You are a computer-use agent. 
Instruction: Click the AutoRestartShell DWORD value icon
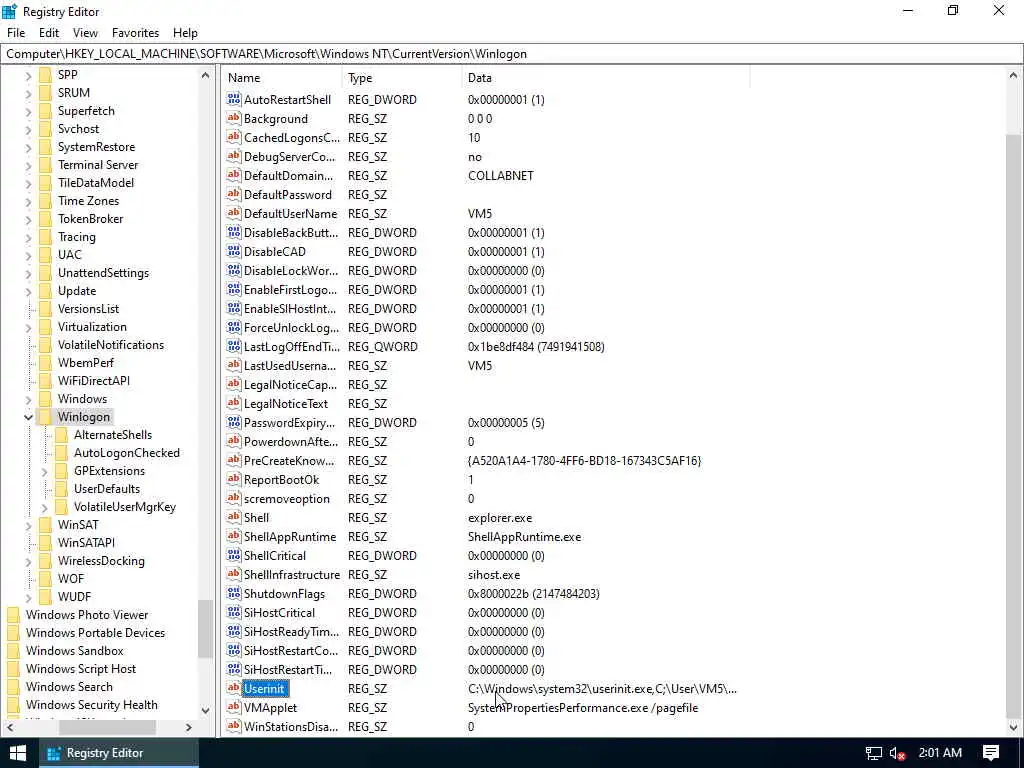(x=234, y=99)
